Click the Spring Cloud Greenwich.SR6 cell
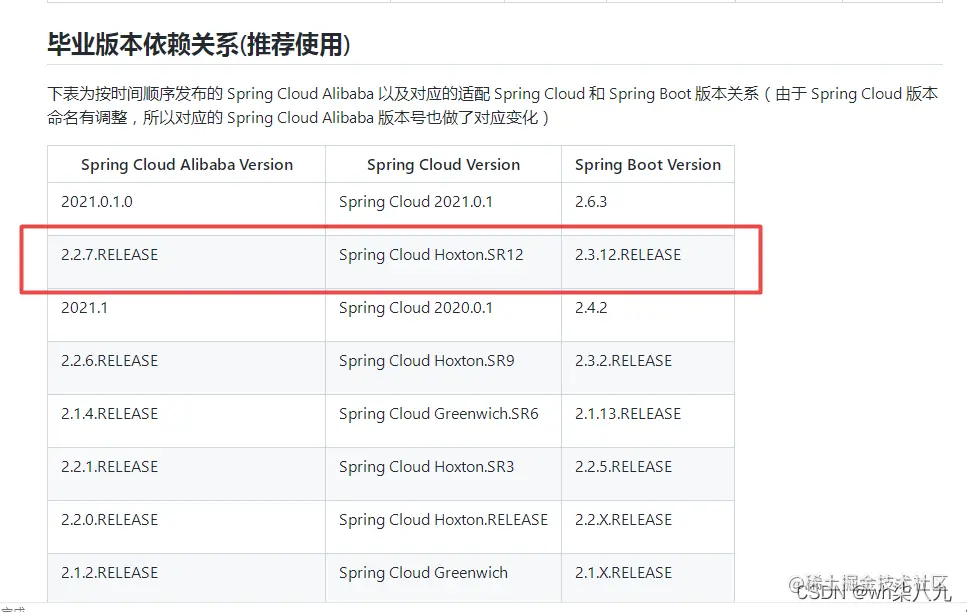Viewport: 967px width, 612px height. (x=443, y=421)
